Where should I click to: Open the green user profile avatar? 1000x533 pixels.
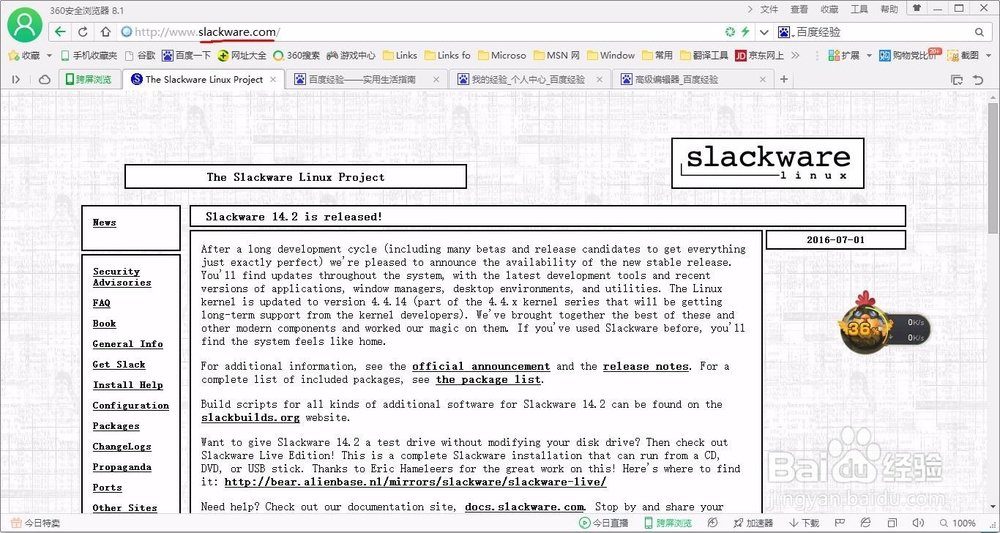tap(24, 24)
